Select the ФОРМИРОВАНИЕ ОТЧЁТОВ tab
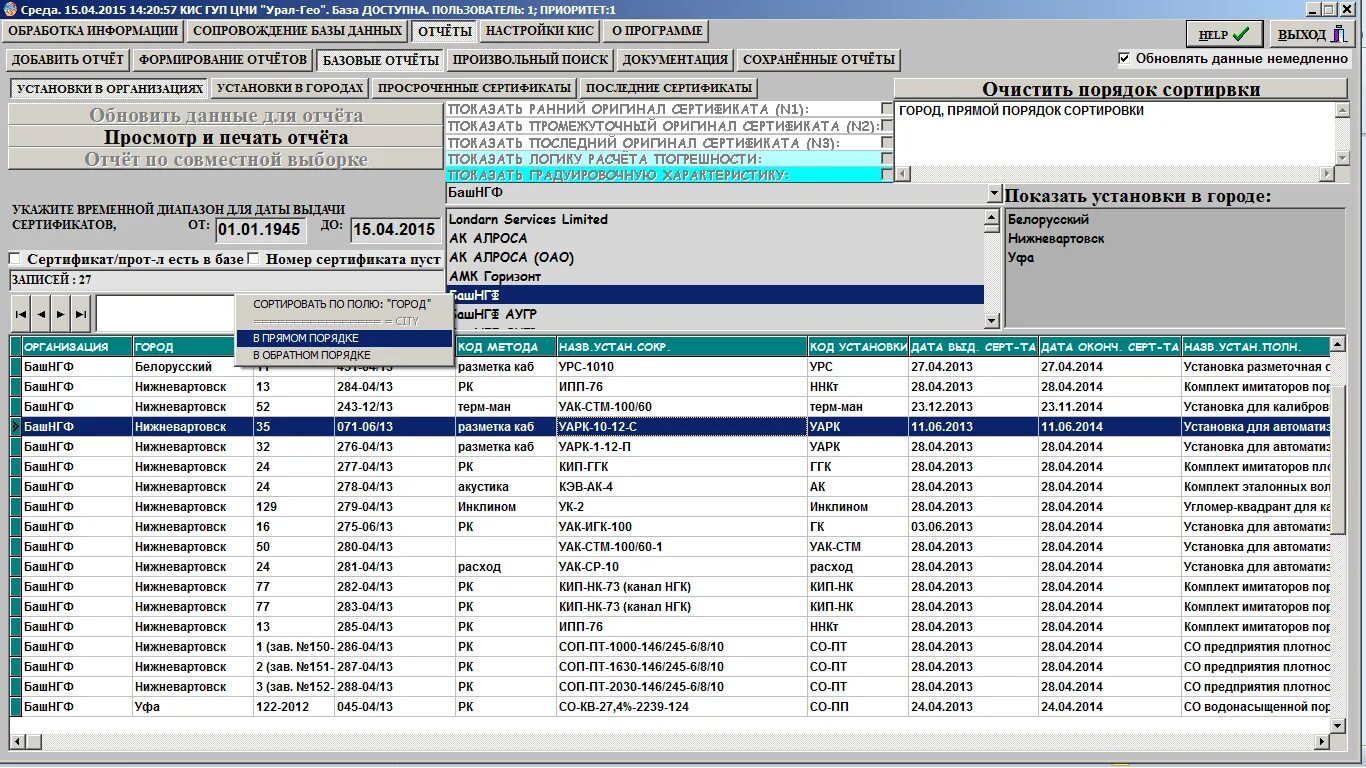 pyautogui.click(x=223, y=60)
